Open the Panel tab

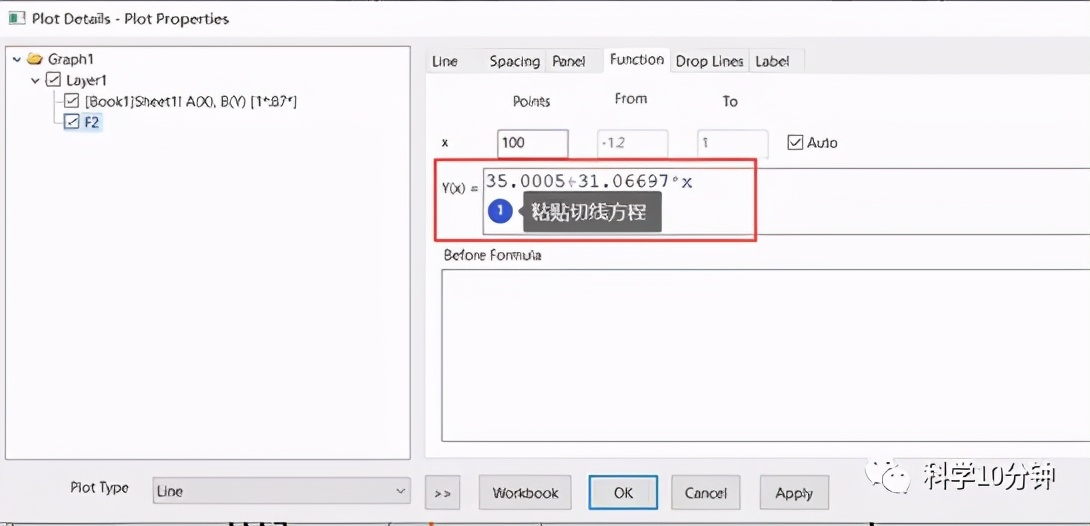coord(569,61)
